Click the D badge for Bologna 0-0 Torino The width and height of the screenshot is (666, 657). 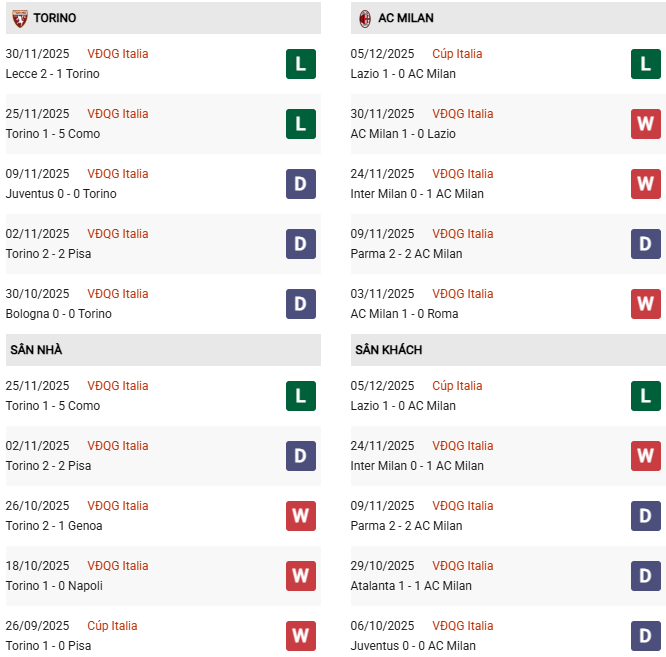300,304
